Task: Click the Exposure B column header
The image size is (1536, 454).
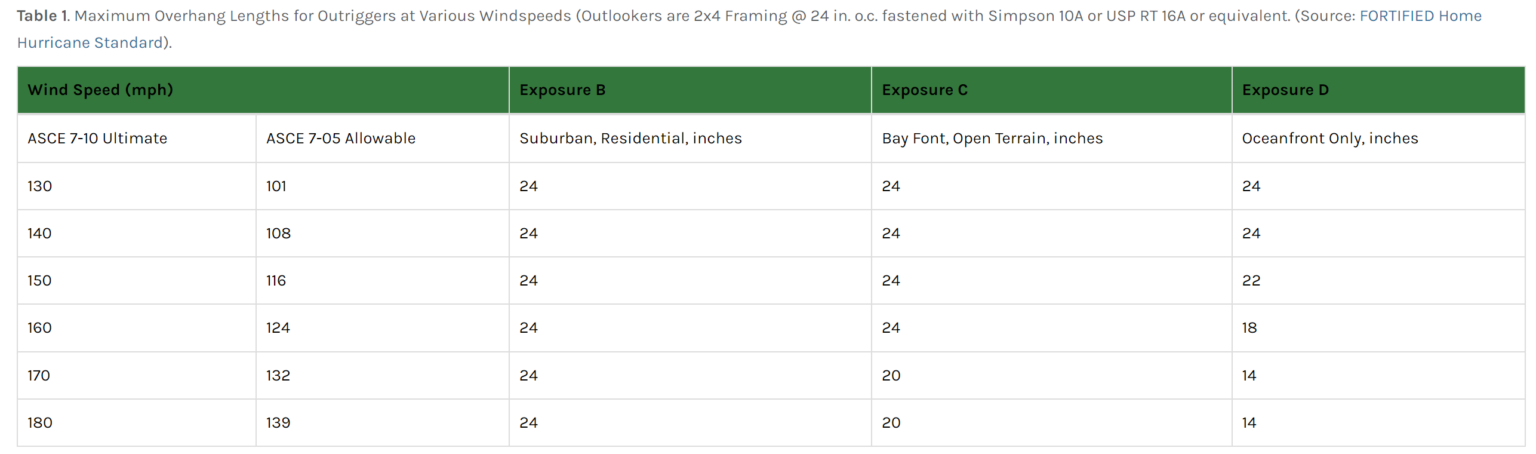Action: click(562, 90)
